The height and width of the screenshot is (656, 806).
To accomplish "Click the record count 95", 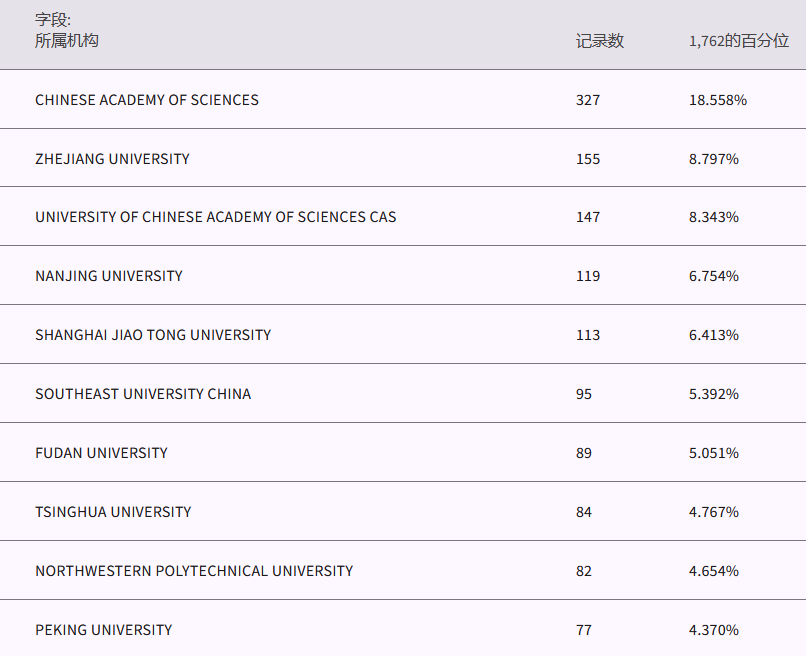I will coord(584,394).
